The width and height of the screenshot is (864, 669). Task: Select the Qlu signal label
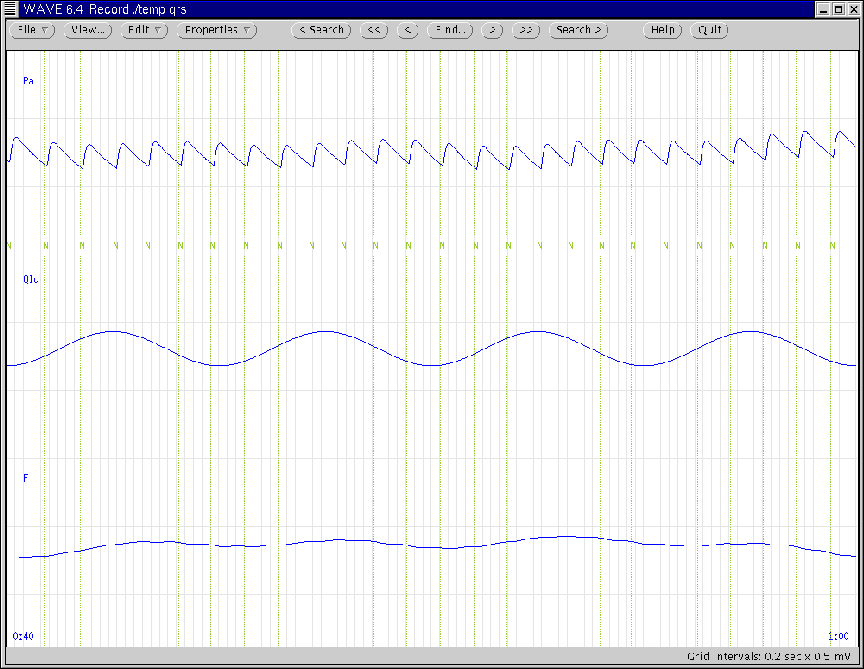click(x=30, y=280)
